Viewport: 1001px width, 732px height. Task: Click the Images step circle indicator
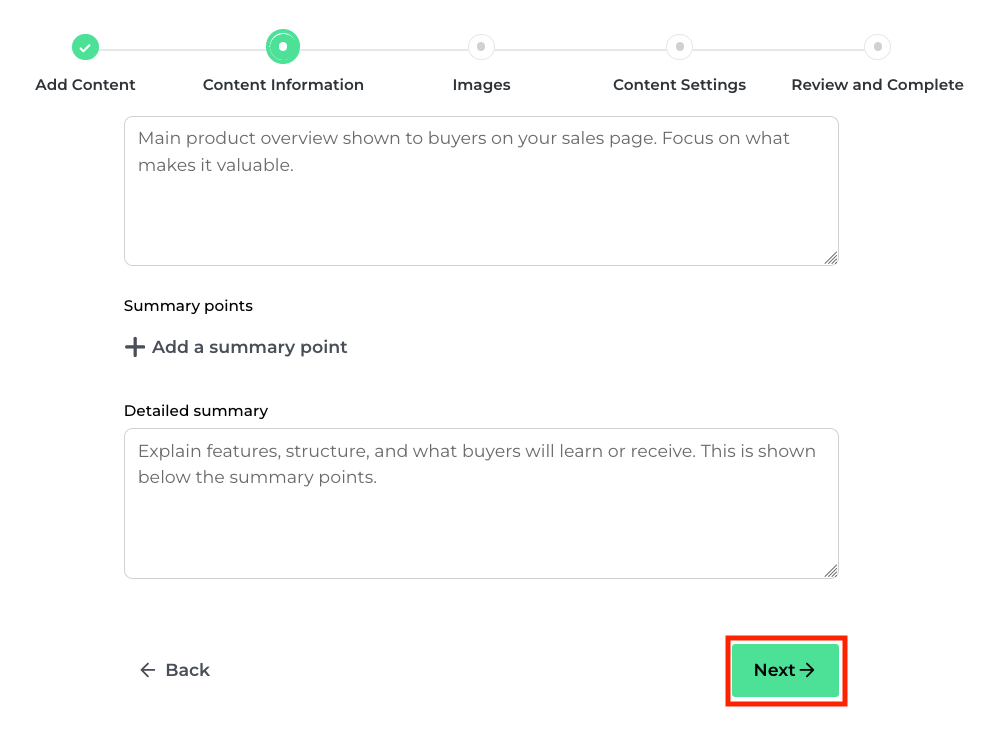(x=481, y=47)
